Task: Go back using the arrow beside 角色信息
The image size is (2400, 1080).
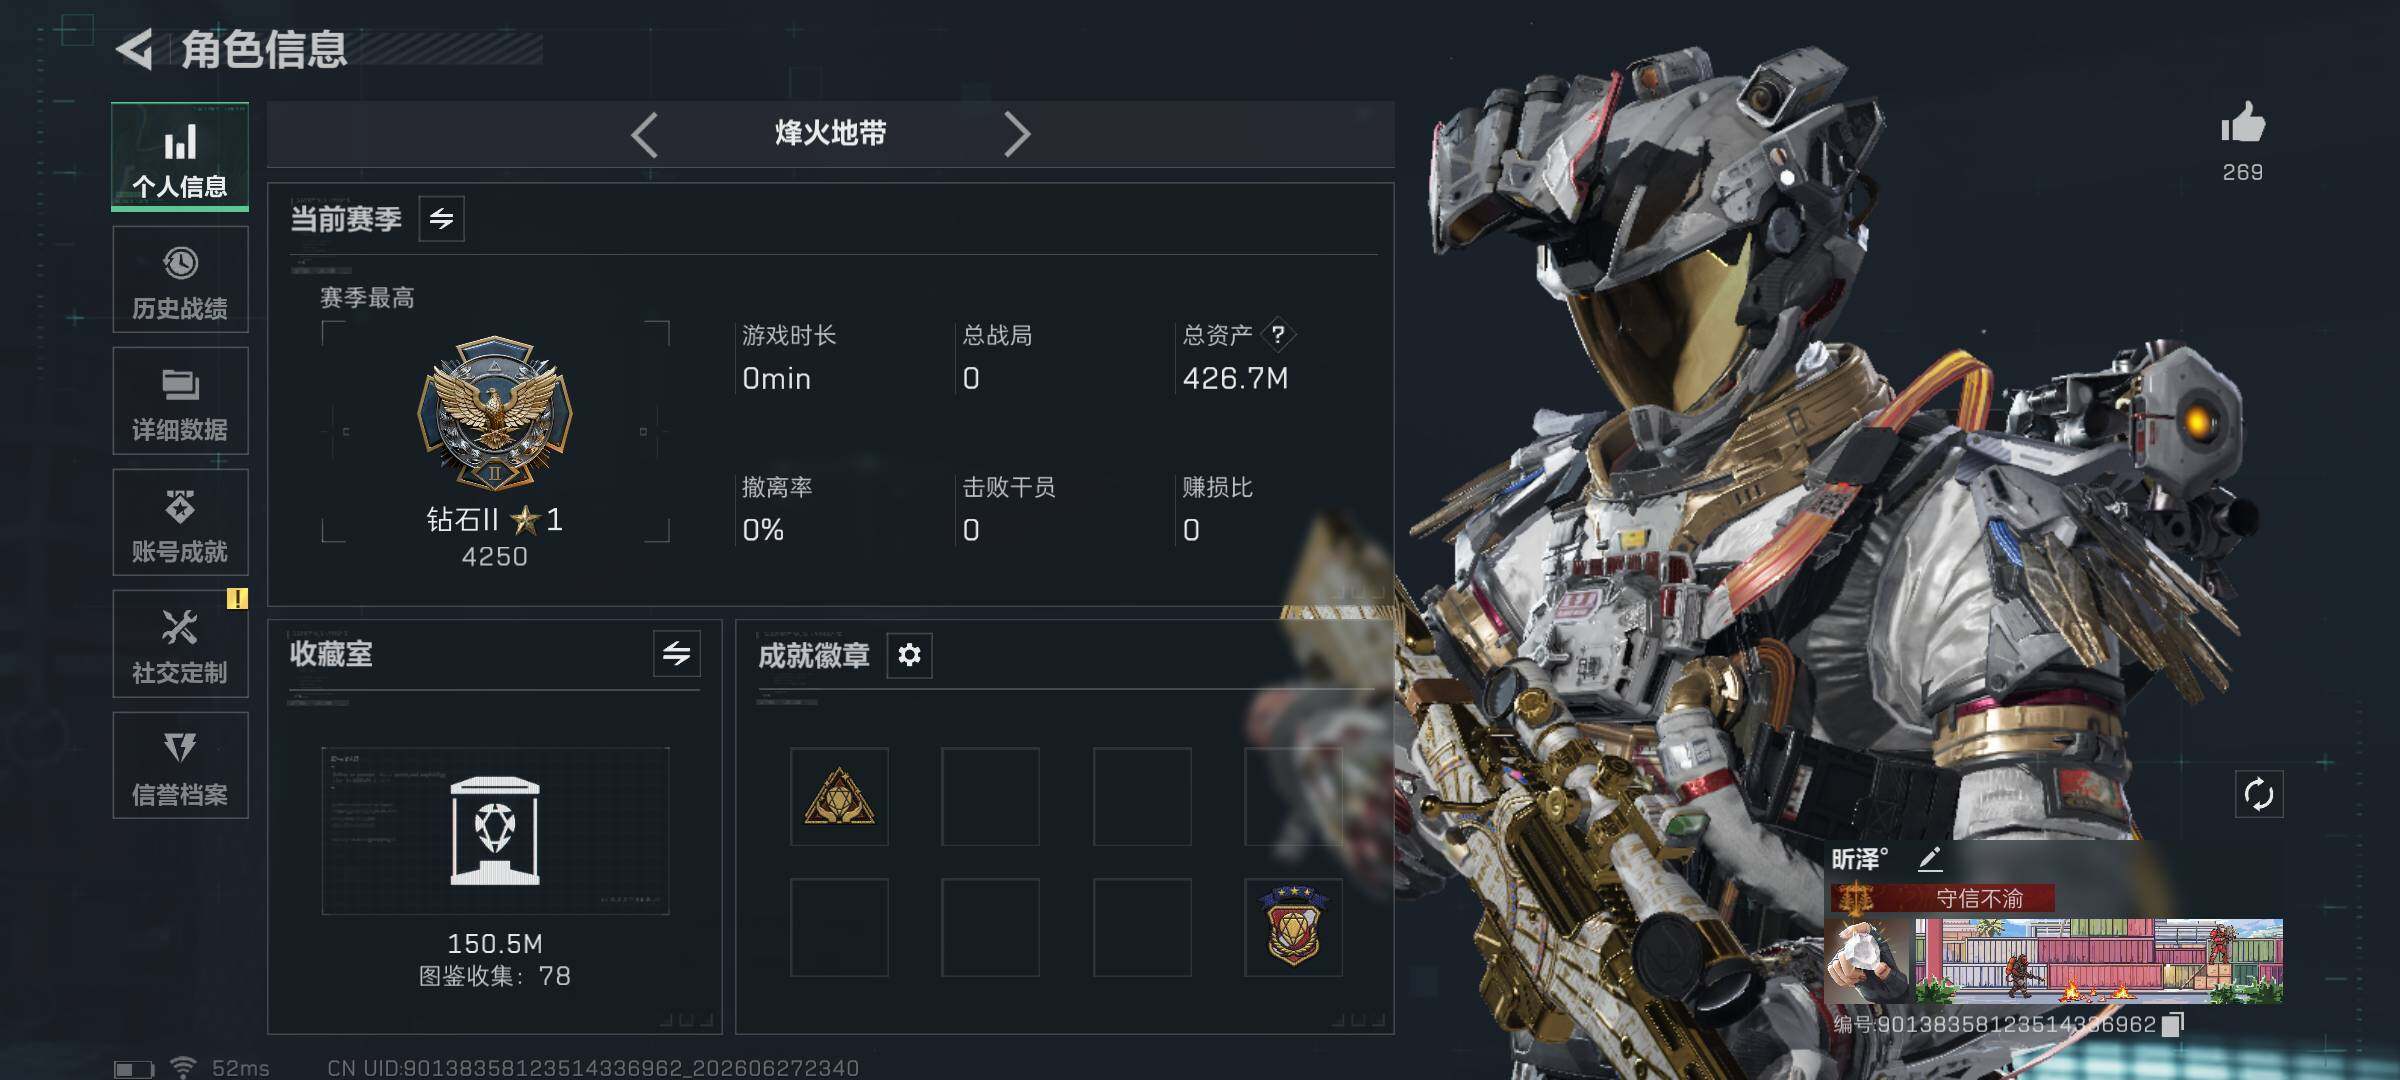Action: 135,48
